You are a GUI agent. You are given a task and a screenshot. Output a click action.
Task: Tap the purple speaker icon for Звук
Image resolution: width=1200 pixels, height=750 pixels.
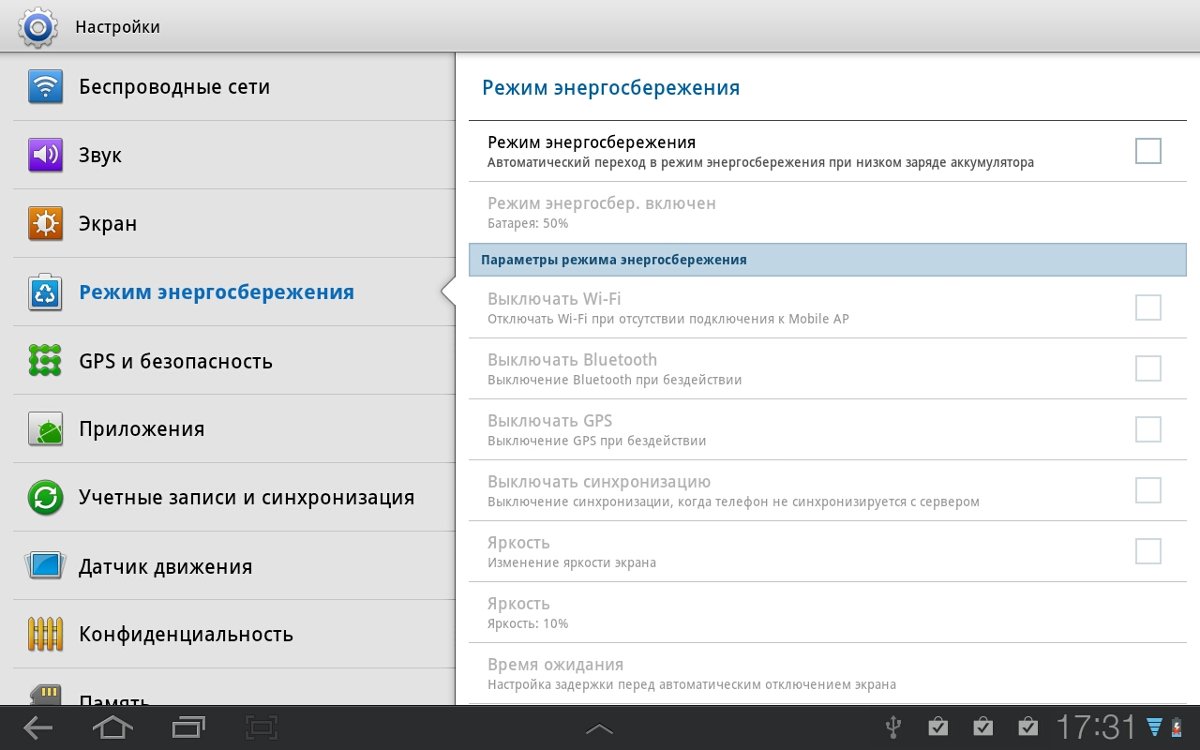45,155
